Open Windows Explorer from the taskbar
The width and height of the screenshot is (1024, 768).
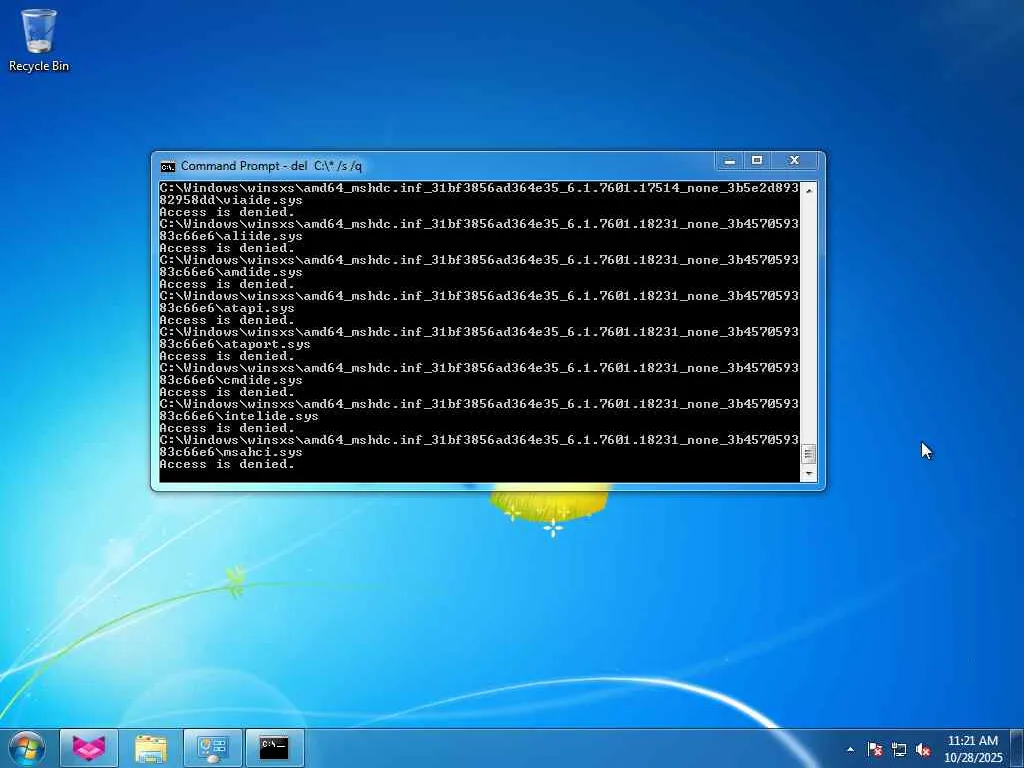[x=151, y=748]
